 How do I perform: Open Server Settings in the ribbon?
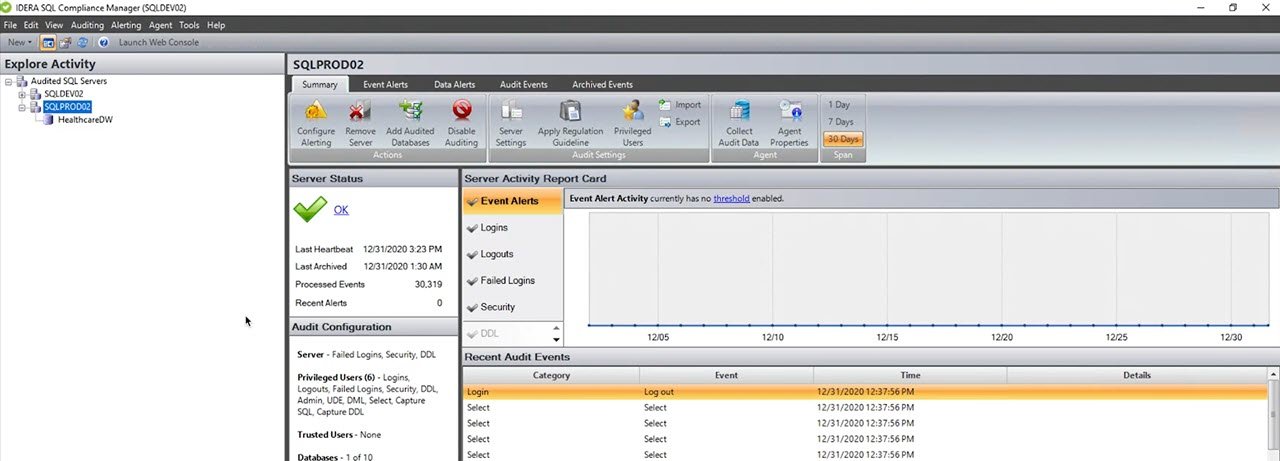[x=511, y=123]
